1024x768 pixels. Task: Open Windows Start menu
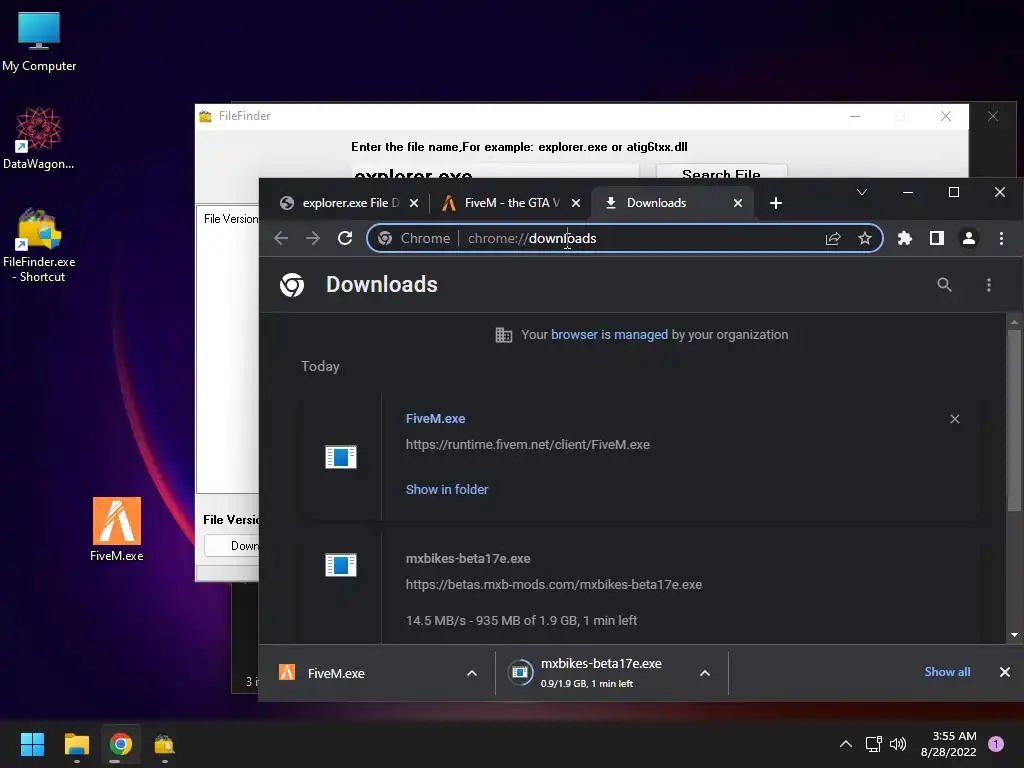pos(32,744)
